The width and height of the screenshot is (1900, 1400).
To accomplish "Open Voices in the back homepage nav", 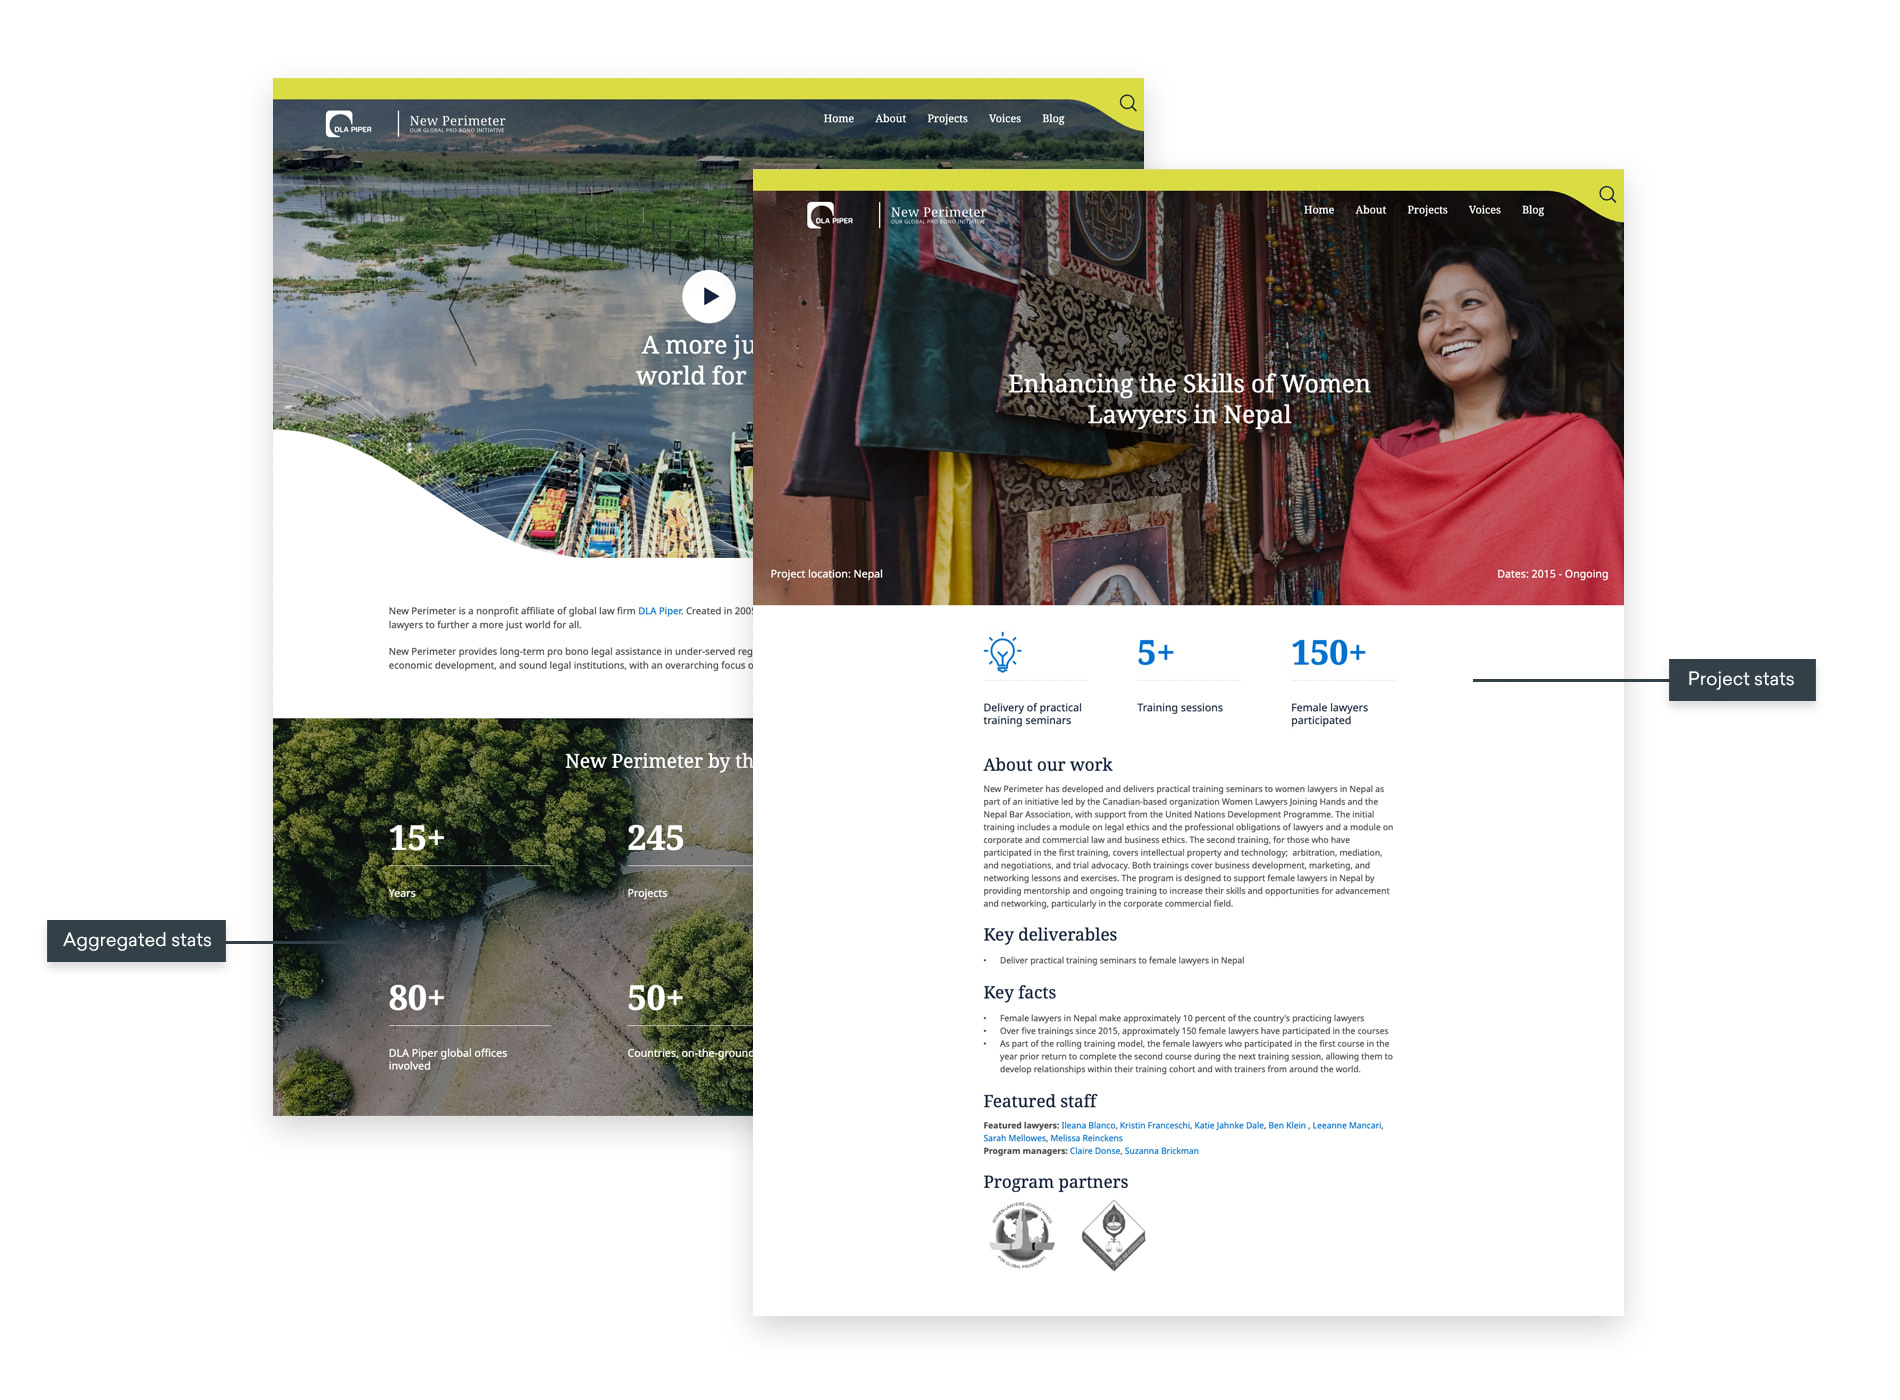I will coord(1004,119).
